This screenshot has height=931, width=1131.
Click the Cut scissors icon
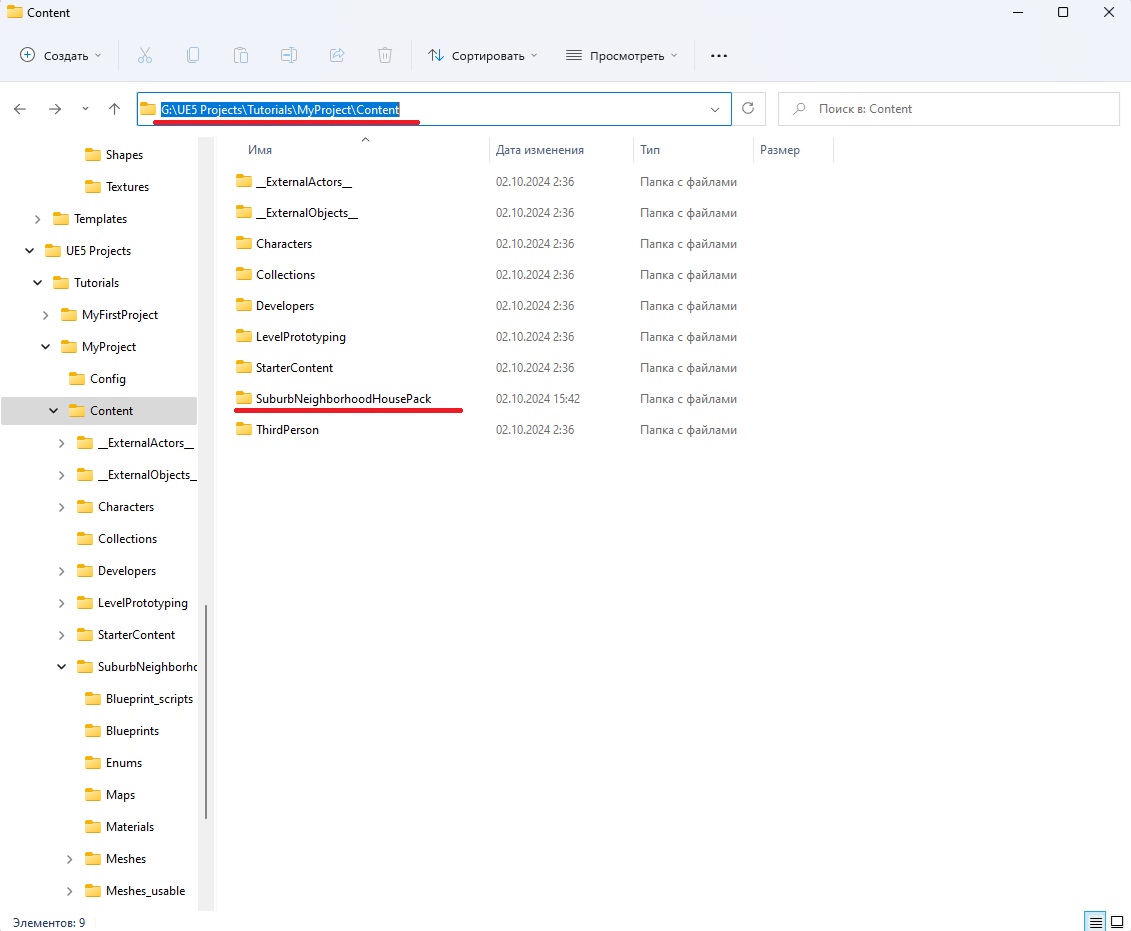coord(145,56)
